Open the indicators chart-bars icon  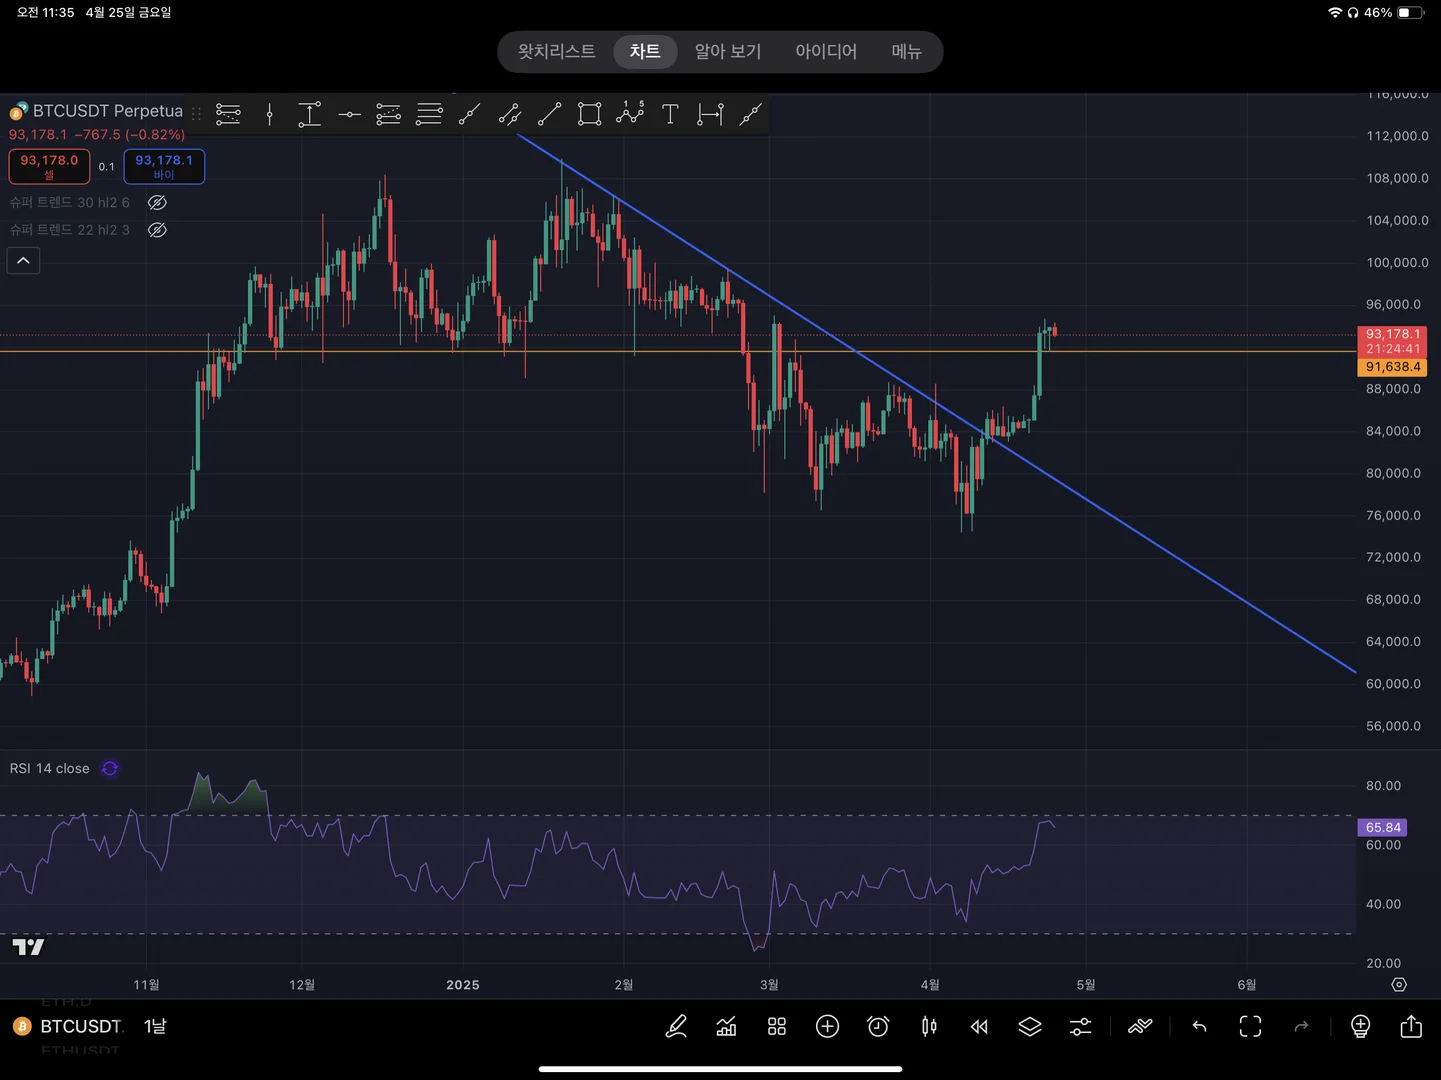pyautogui.click(x=726, y=1026)
